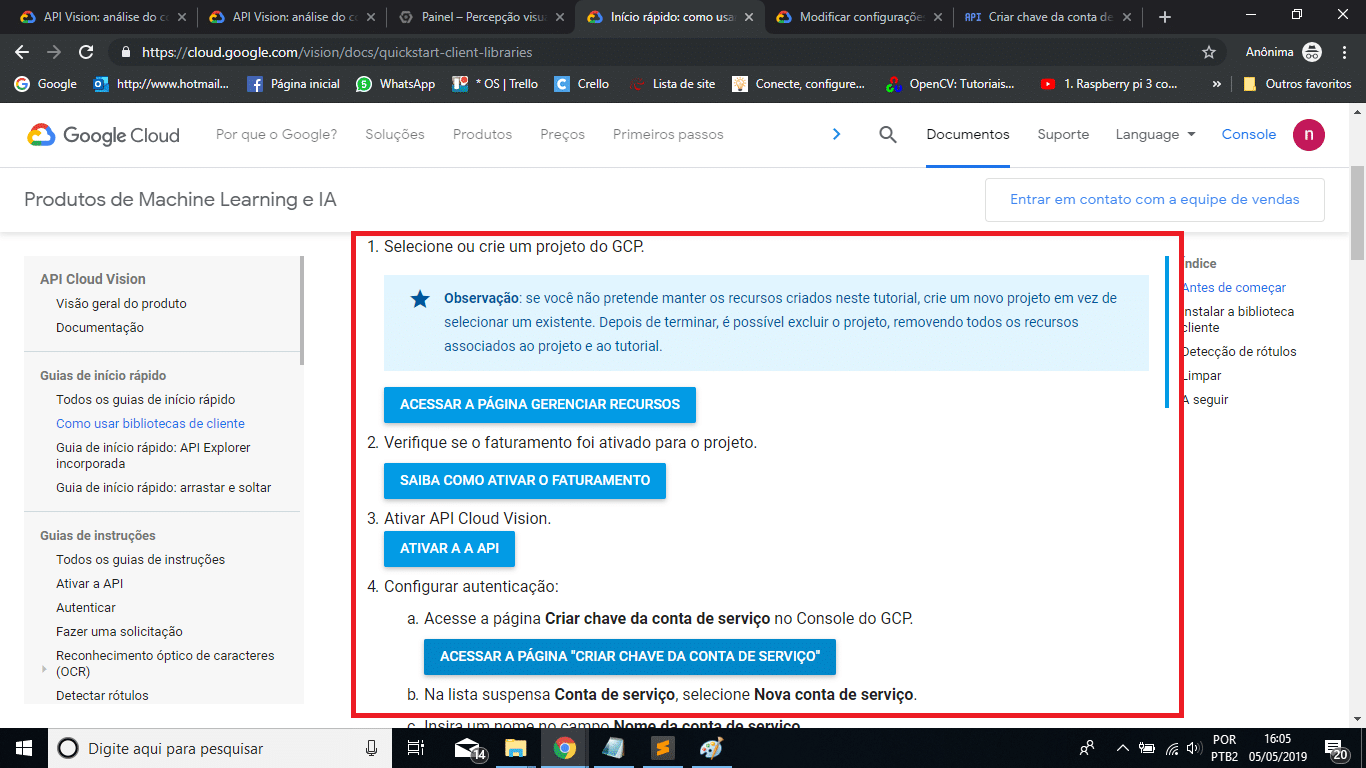1366x768 pixels.
Task: Open the Chrome three-dot menu
Action: (x=1345, y=52)
